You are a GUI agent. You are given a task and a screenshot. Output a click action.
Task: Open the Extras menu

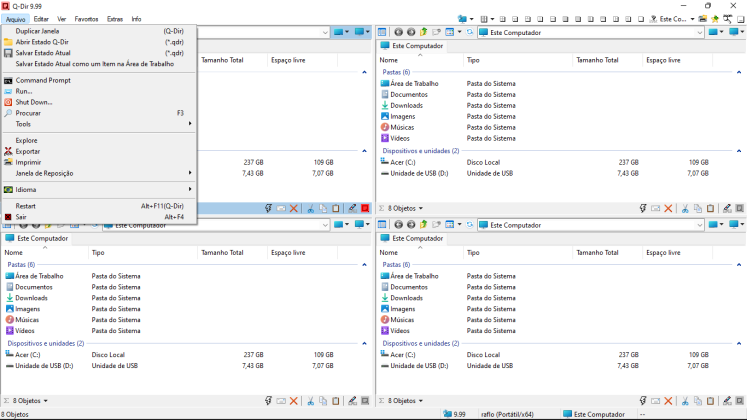pyautogui.click(x=115, y=19)
